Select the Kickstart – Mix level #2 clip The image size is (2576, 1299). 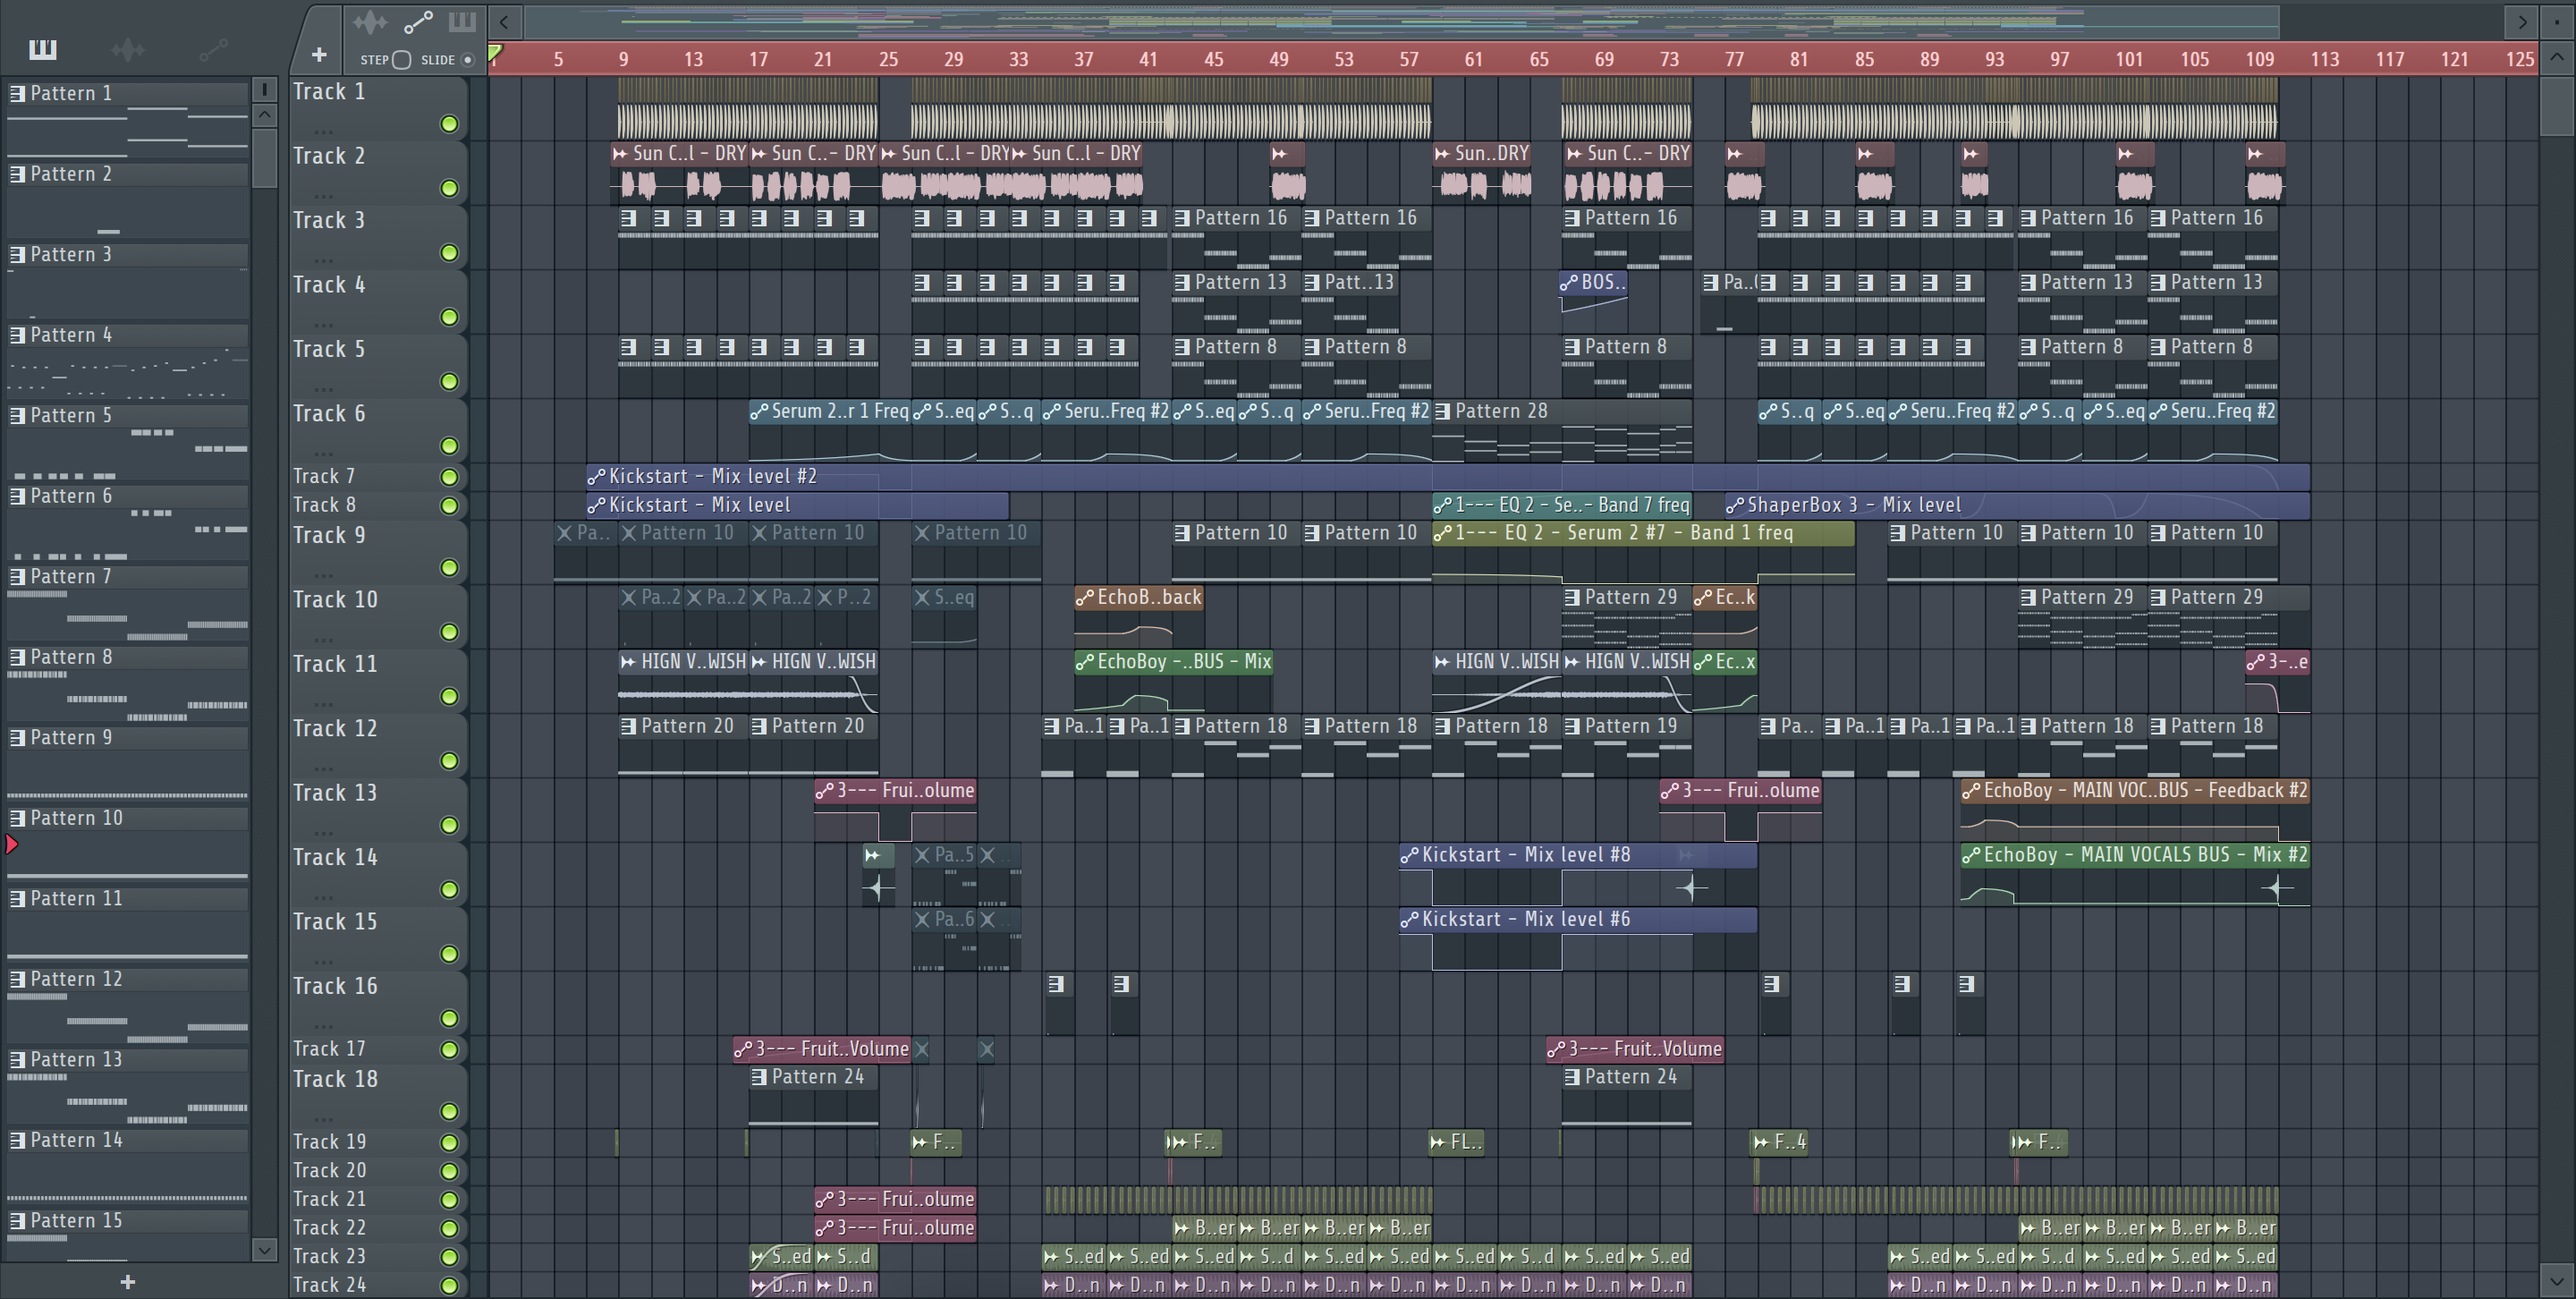[1447, 477]
